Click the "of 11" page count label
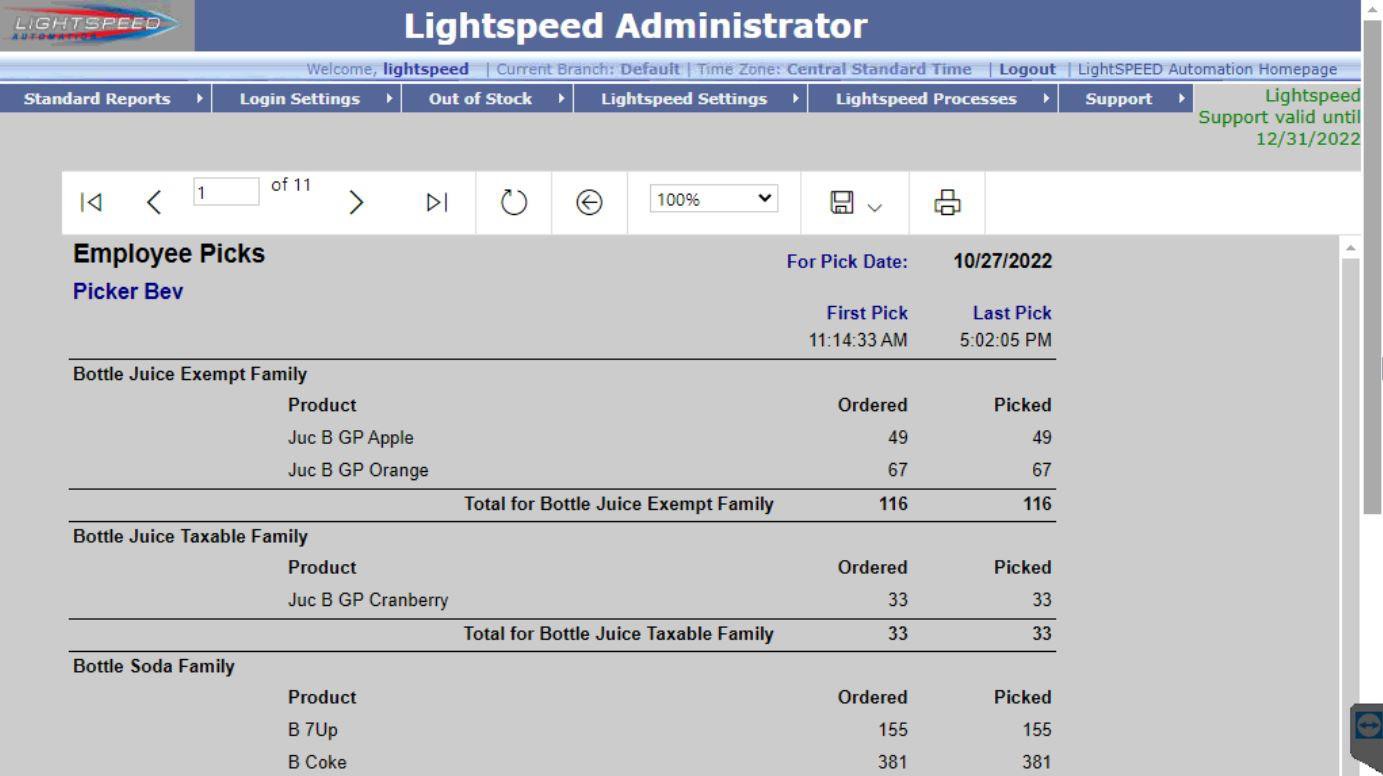This screenshot has width=1383, height=776. [292, 185]
